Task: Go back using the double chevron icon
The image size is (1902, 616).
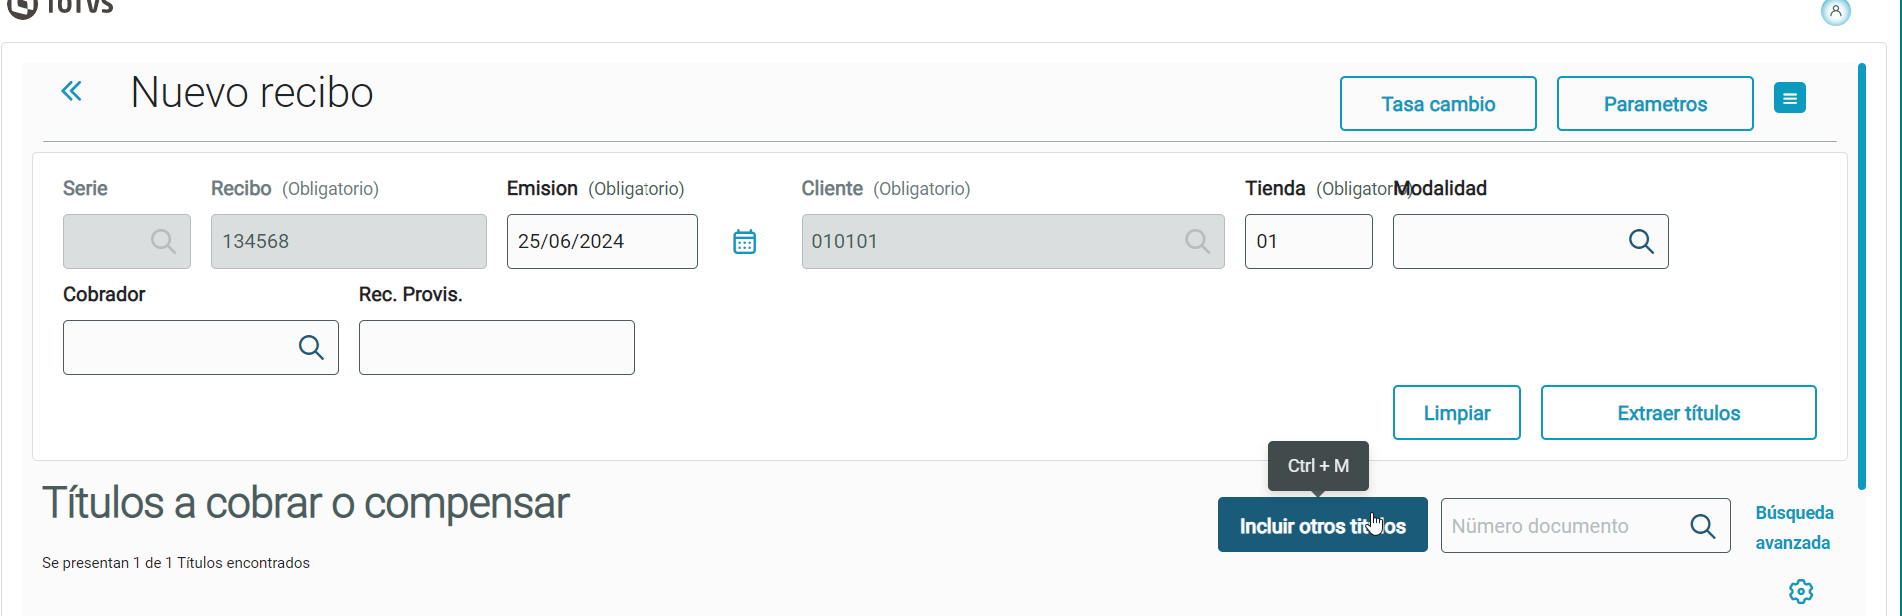Action: [x=71, y=91]
